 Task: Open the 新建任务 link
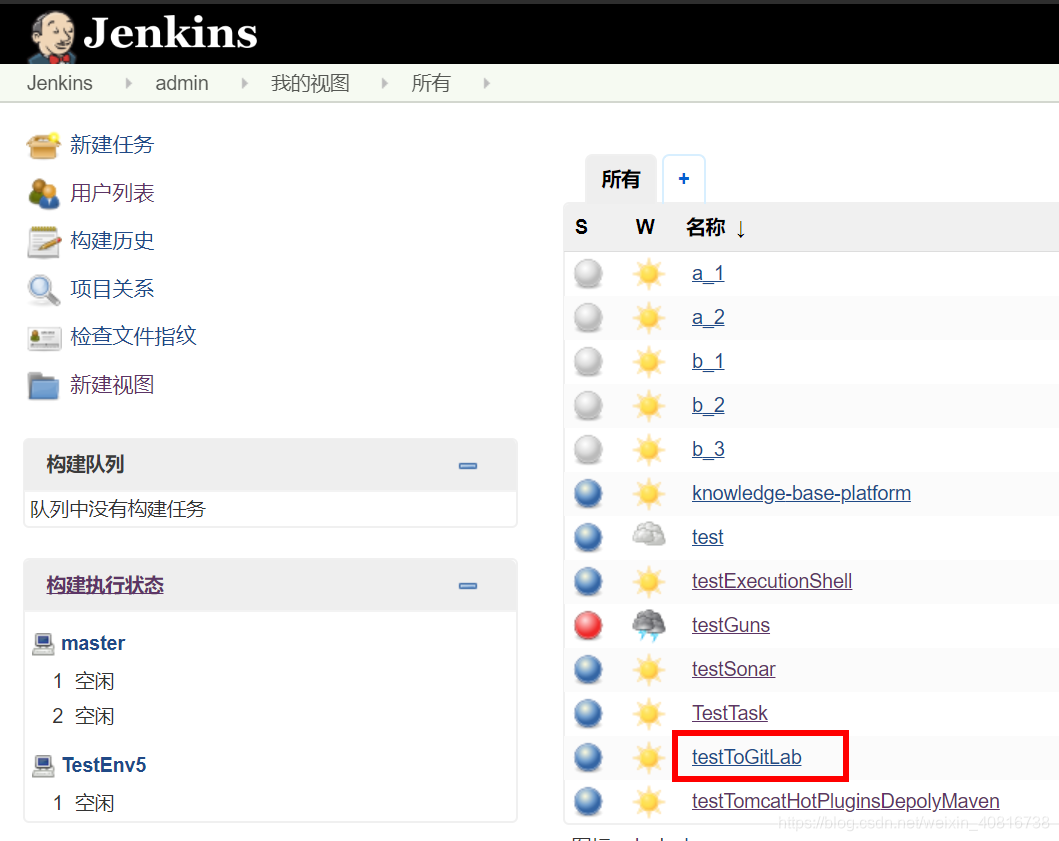(112, 145)
